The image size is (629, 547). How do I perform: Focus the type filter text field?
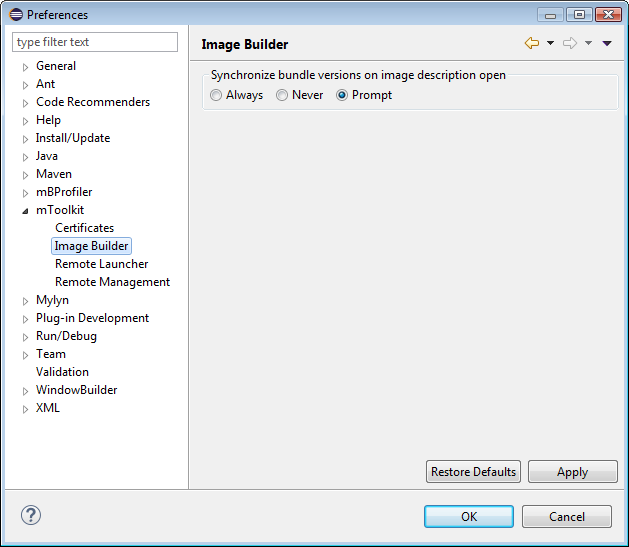[x=95, y=42]
